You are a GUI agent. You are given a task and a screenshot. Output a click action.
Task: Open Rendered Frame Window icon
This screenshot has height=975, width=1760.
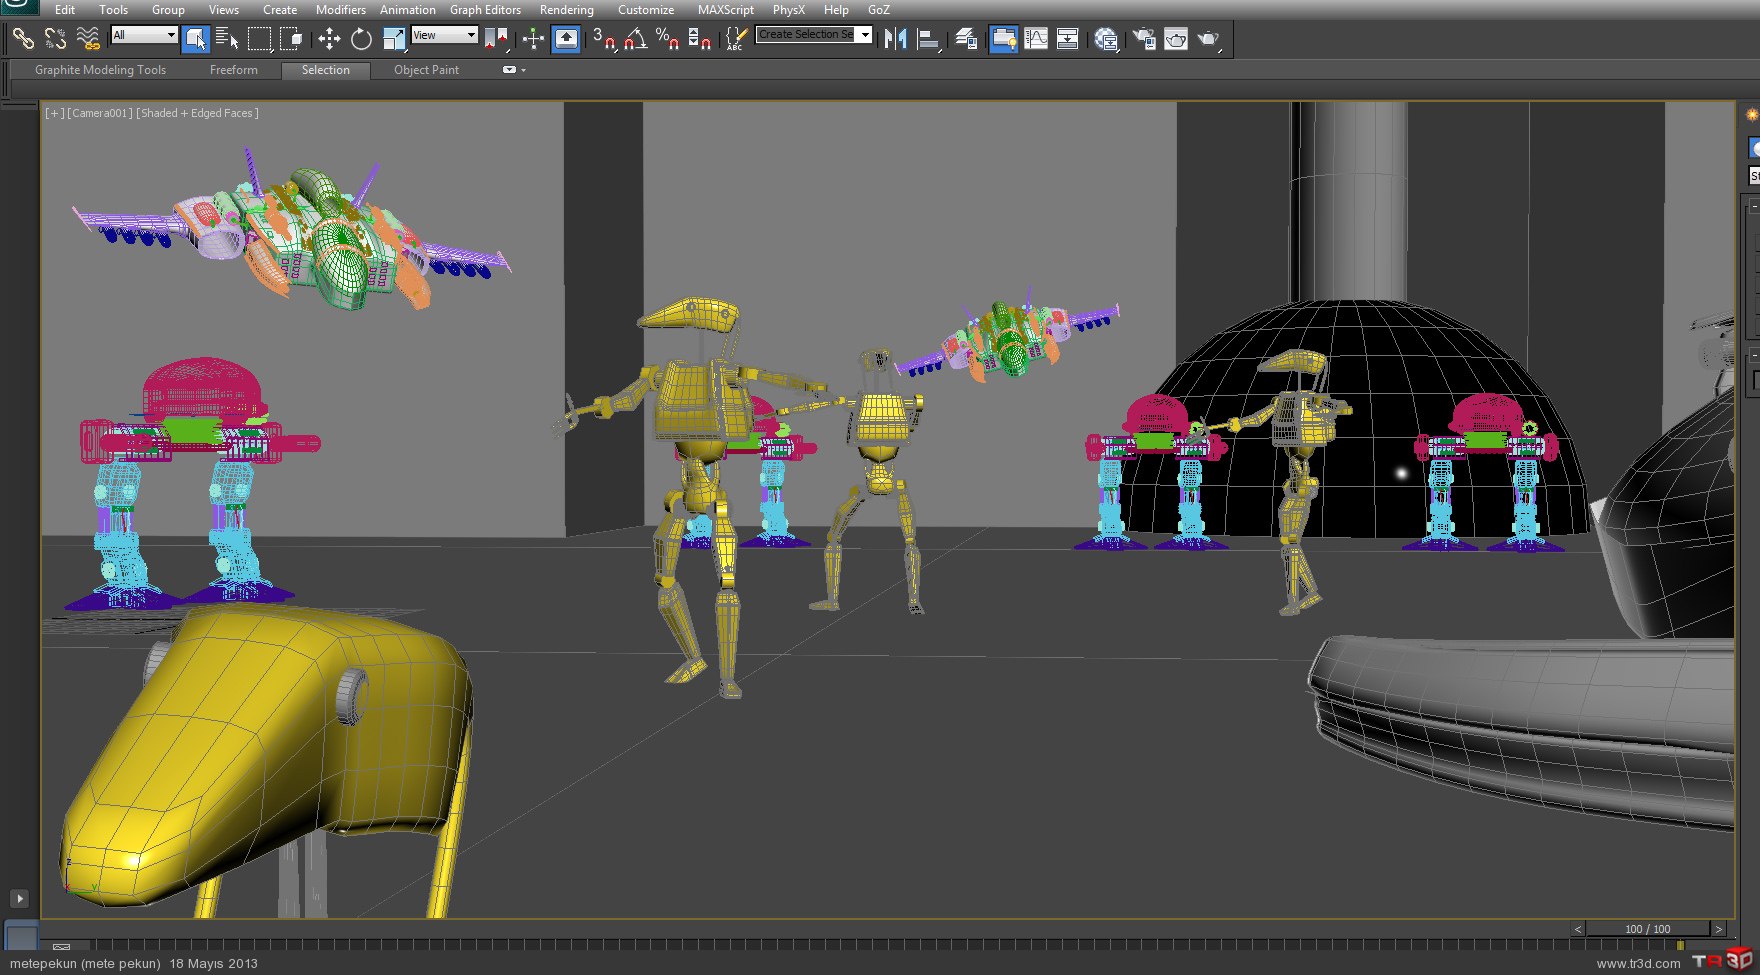[1176, 39]
